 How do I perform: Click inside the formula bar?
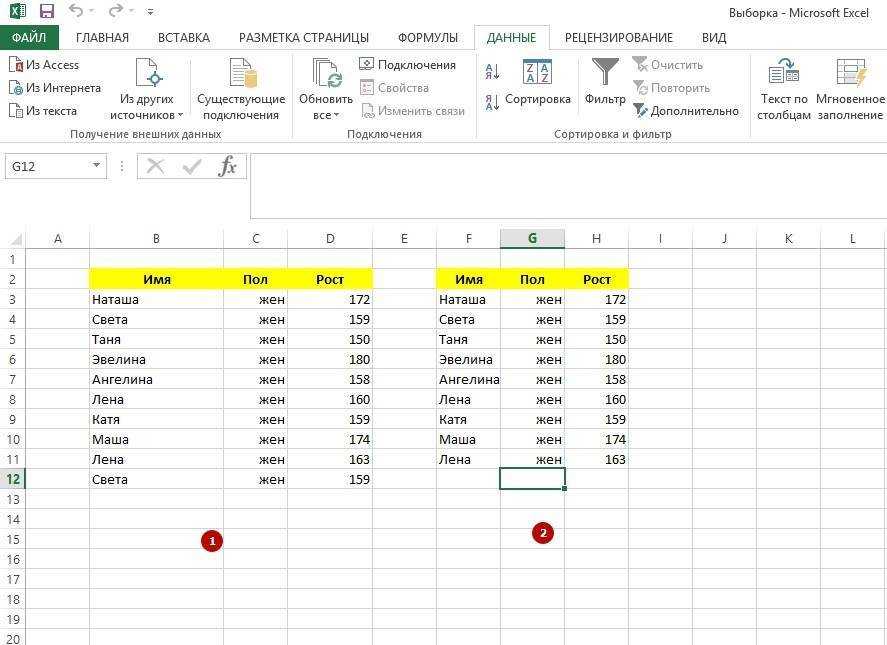click(x=568, y=186)
